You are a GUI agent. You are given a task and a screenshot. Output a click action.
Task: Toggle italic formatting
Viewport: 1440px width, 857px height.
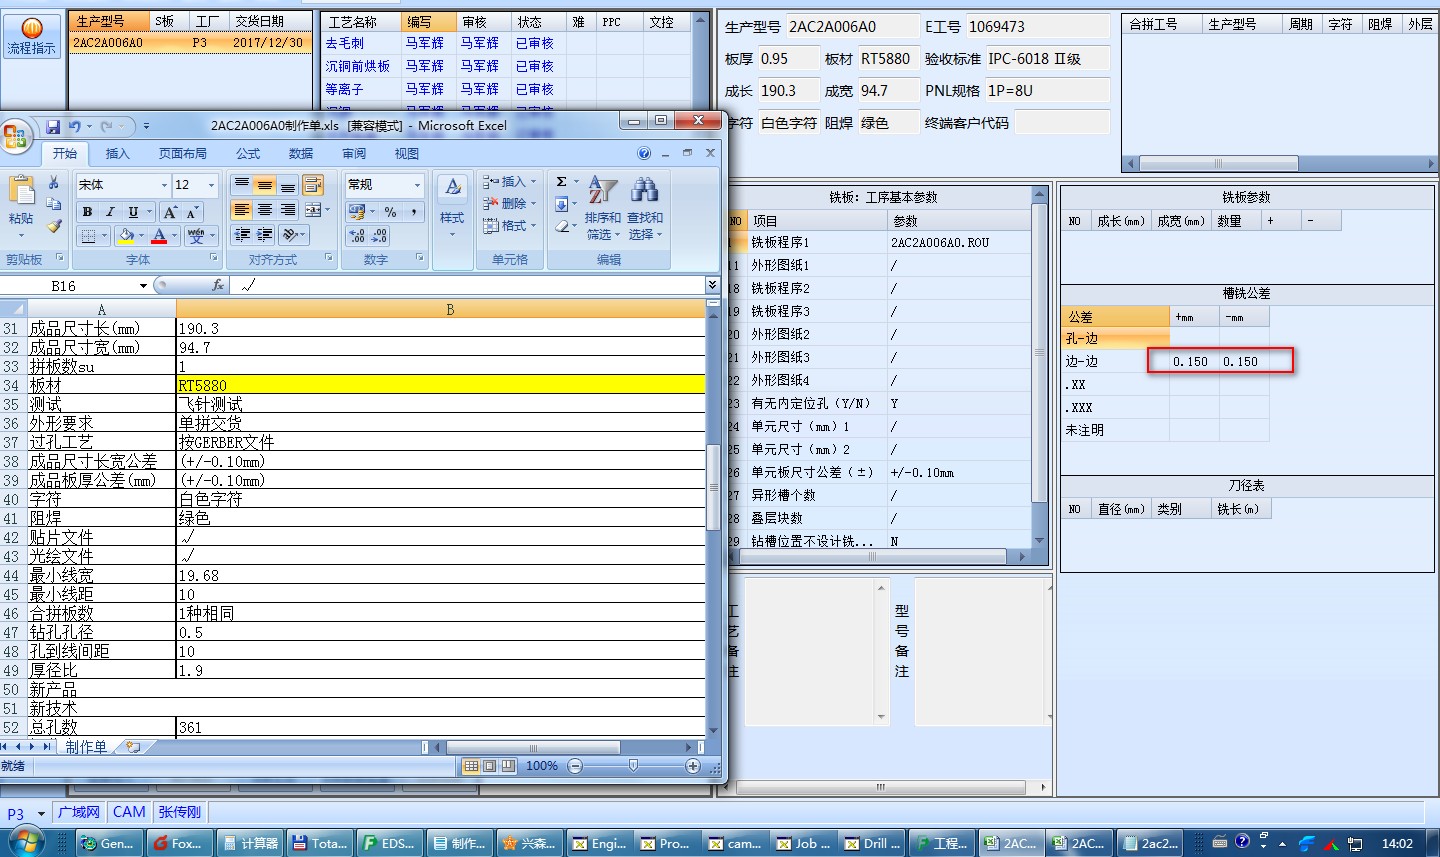pyautogui.click(x=110, y=212)
